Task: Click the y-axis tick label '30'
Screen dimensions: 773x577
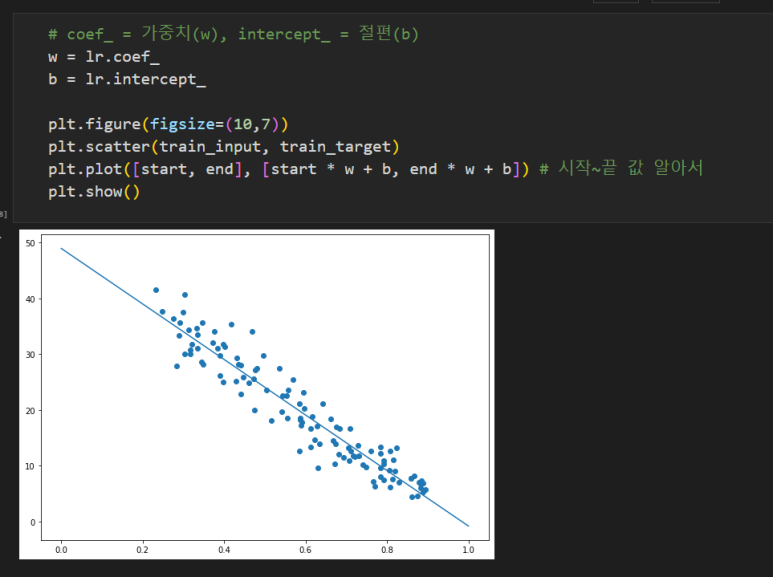Action: (x=31, y=355)
